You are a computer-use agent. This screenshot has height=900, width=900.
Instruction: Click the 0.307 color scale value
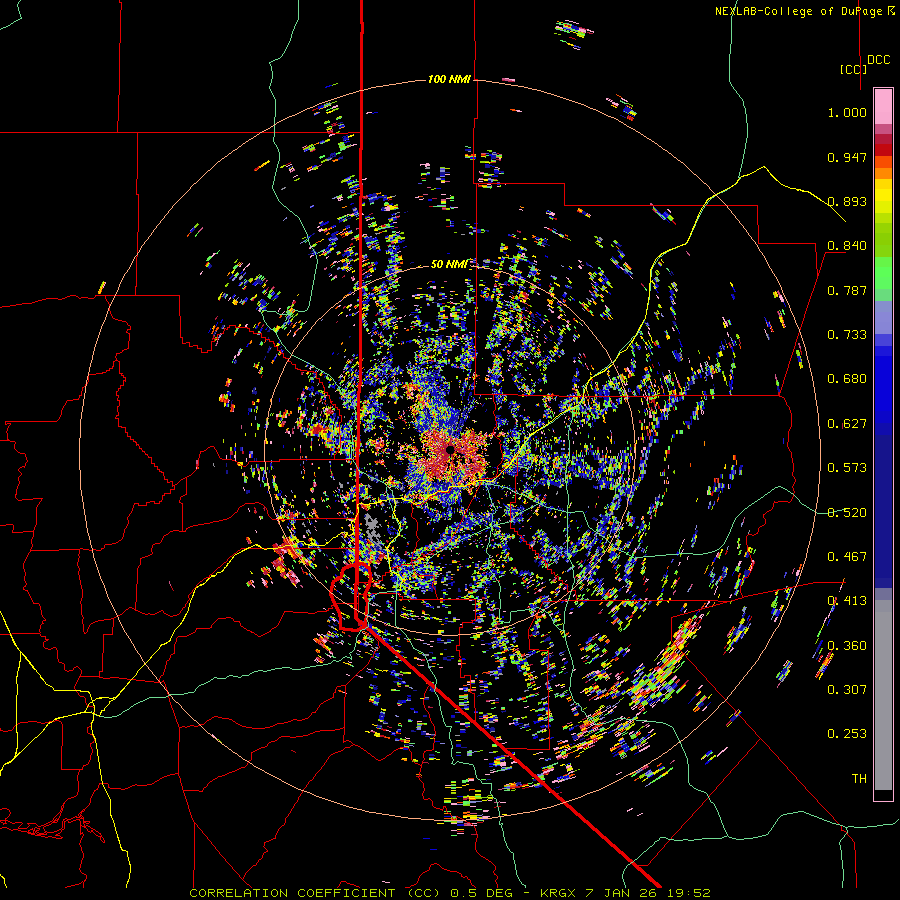coord(847,690)
